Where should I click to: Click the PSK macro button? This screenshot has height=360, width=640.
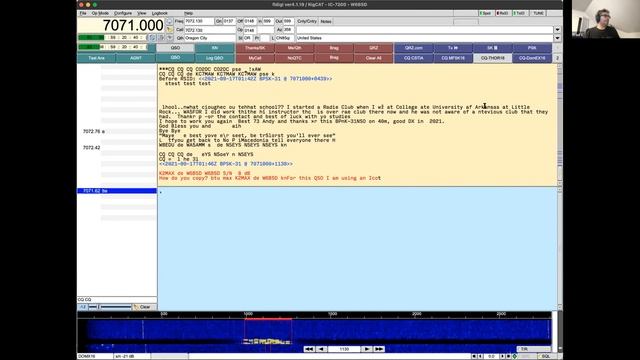(x=532, y=48)
